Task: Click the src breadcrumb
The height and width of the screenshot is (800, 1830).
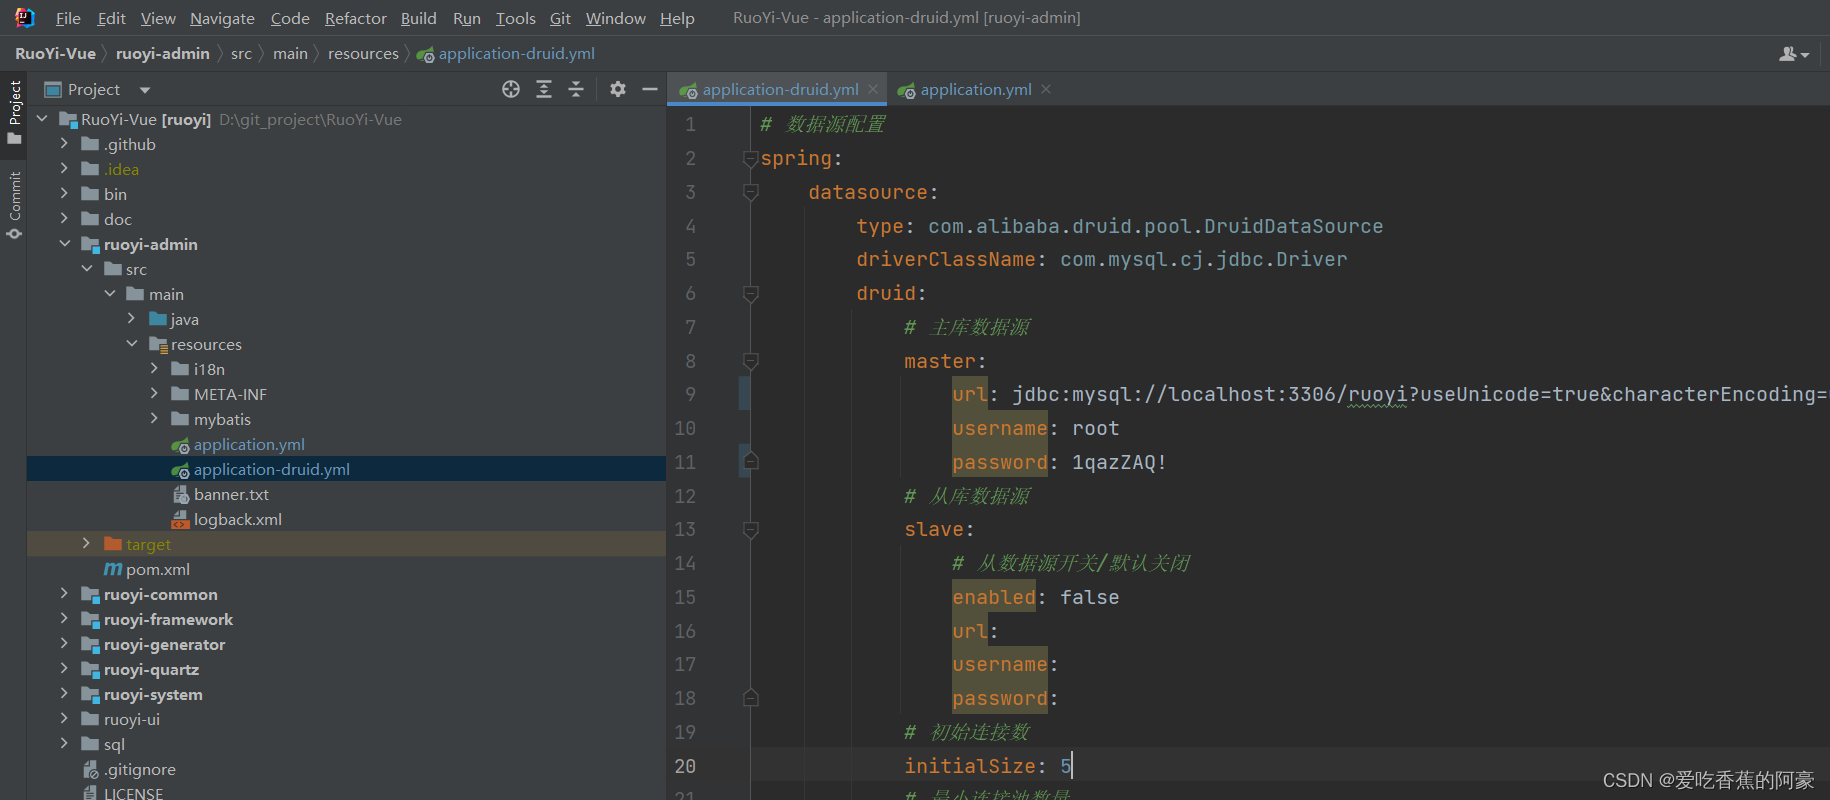Action: (x=241, y=54)
